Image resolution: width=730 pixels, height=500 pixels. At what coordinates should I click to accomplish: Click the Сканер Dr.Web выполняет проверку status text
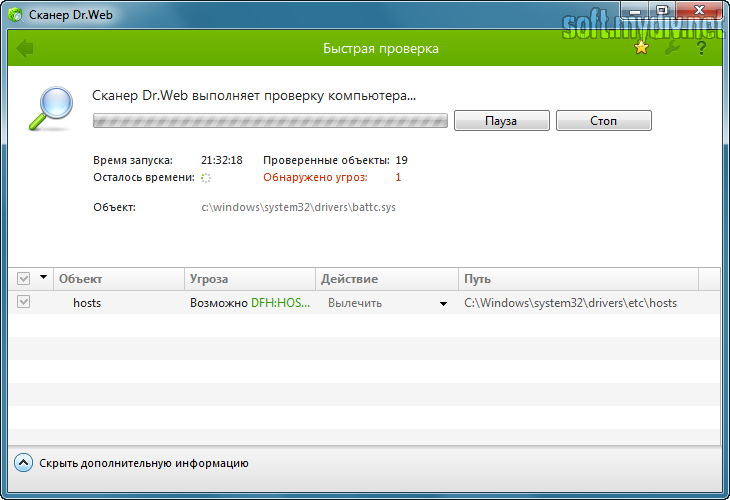(254, 95)
